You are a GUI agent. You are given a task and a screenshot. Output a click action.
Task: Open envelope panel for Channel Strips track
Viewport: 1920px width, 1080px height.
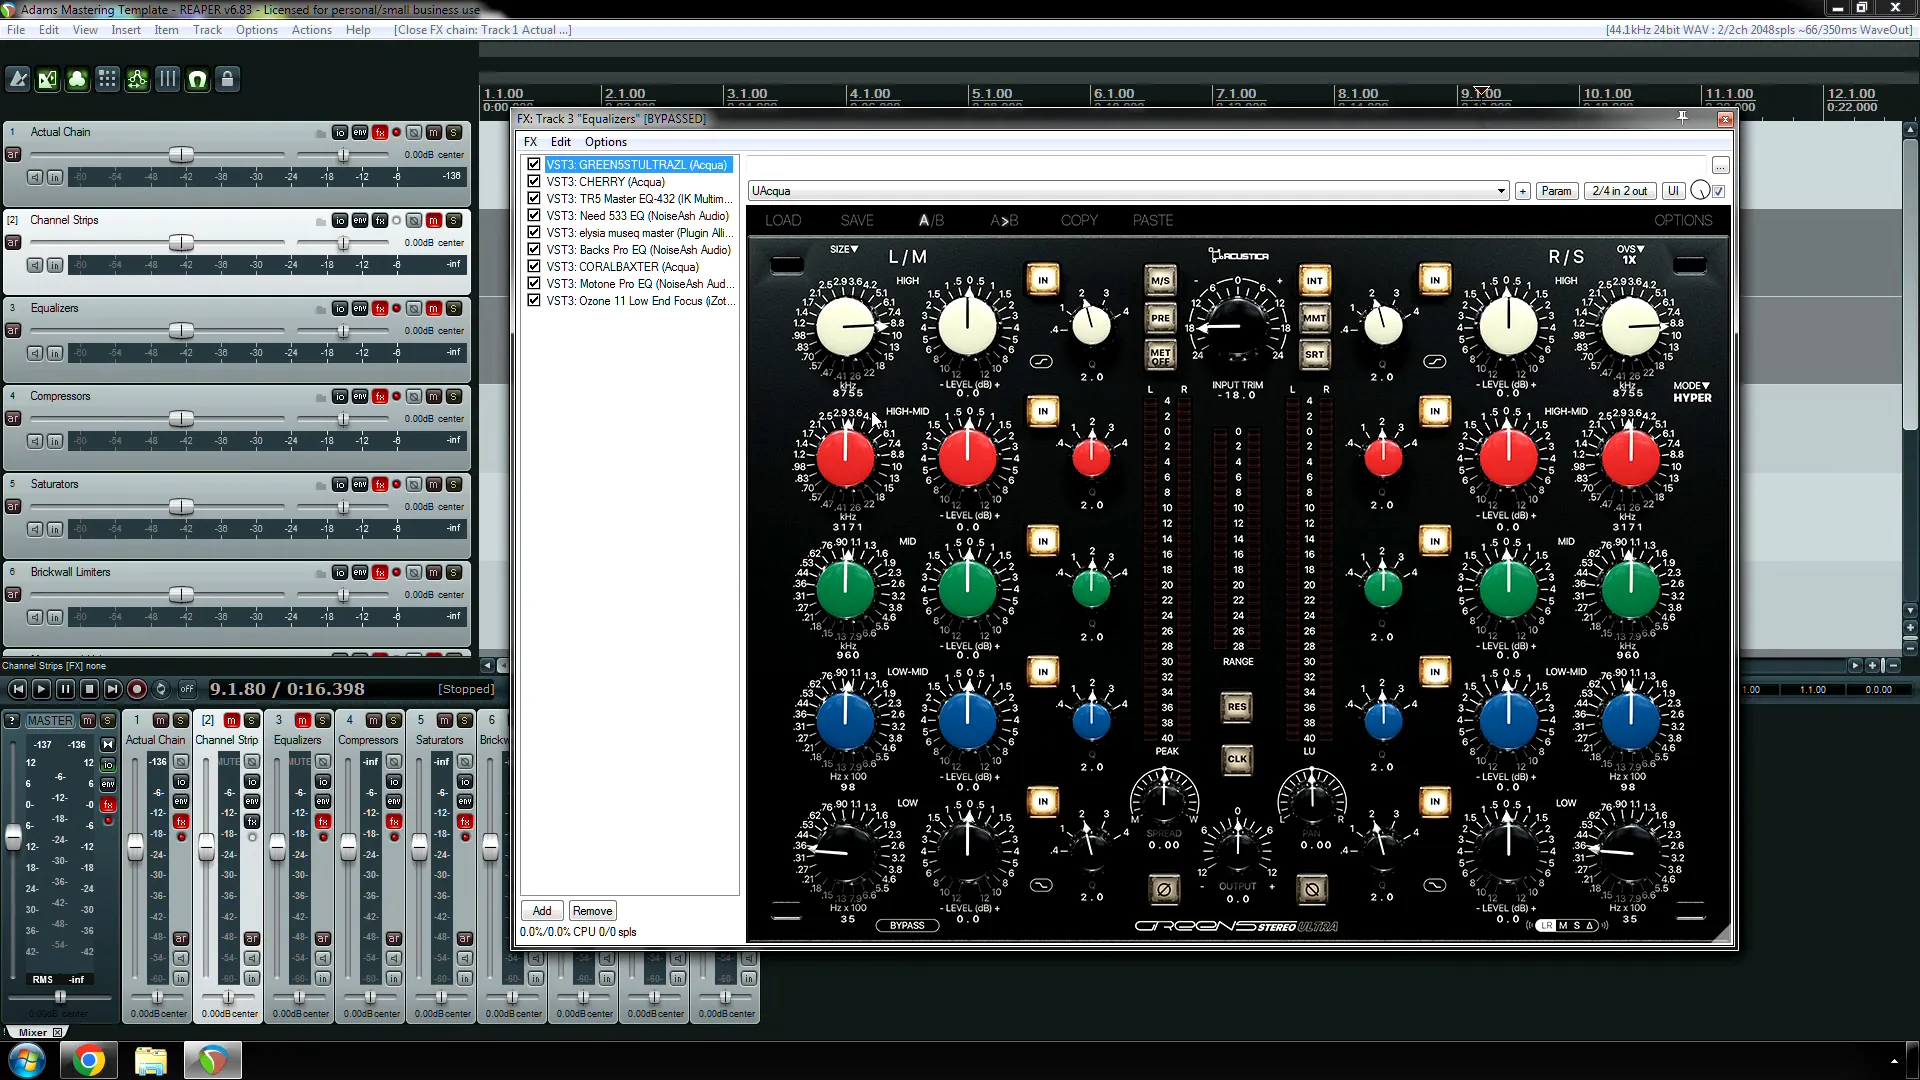(360, 220)
